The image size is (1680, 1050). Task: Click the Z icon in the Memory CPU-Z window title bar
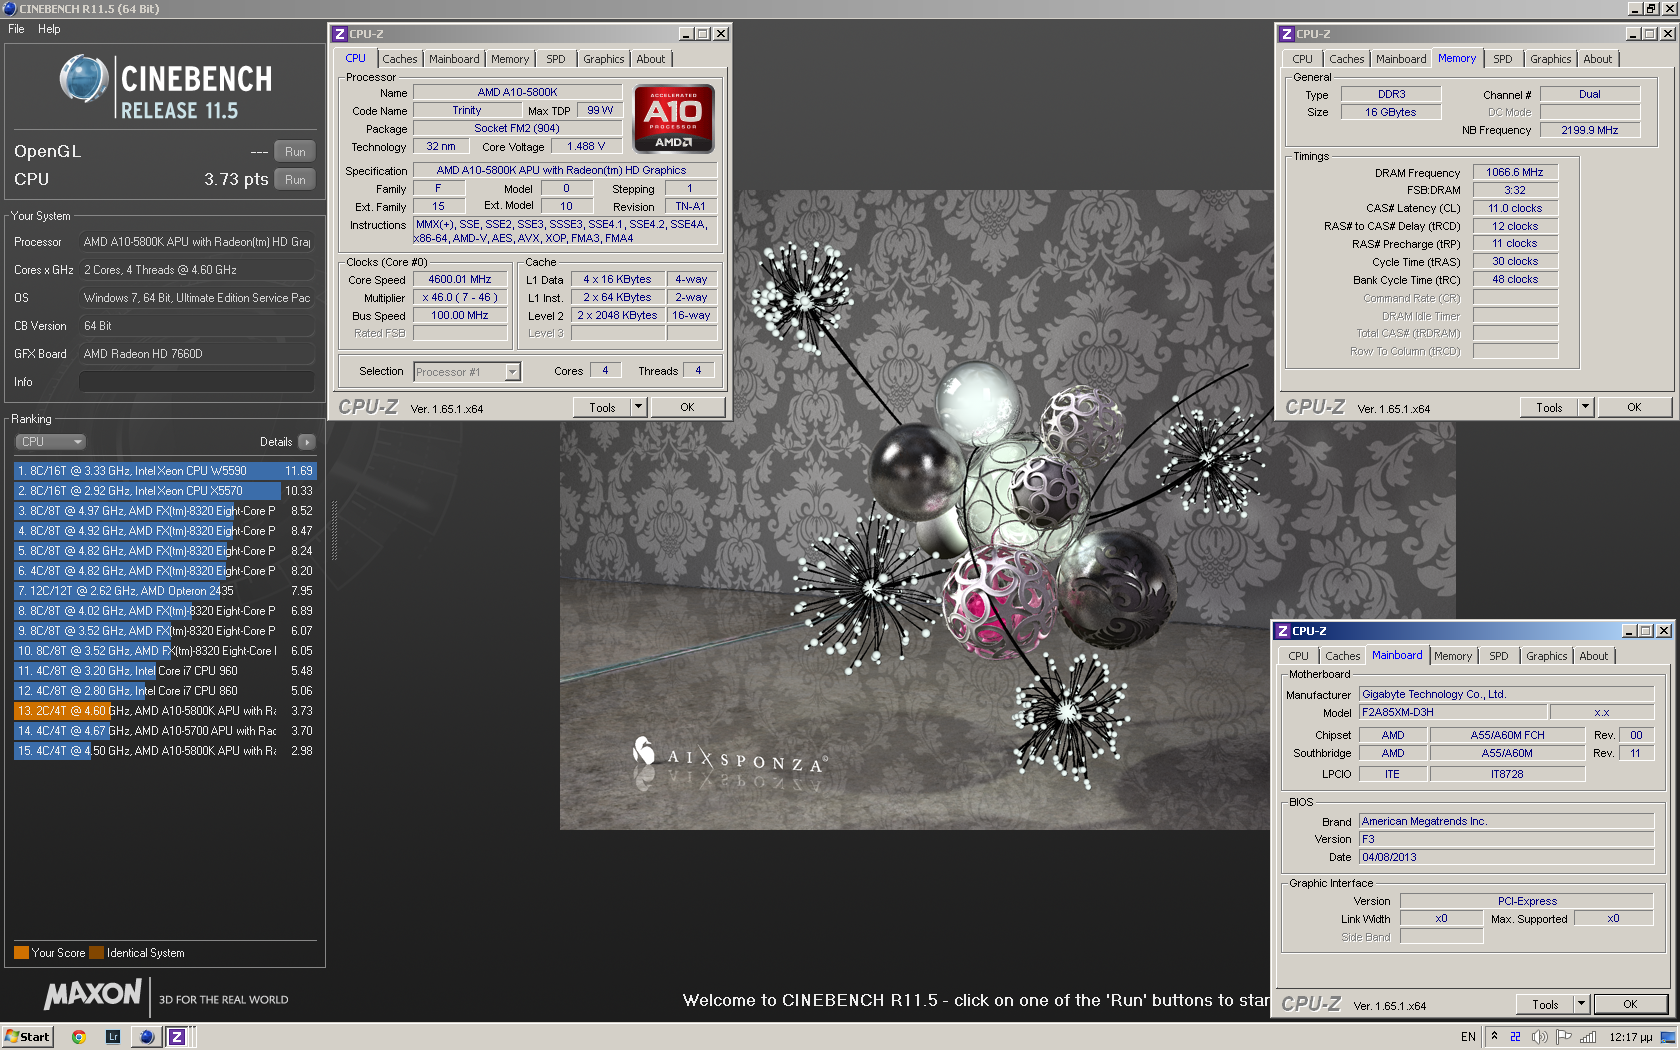tap(1287, 34)
